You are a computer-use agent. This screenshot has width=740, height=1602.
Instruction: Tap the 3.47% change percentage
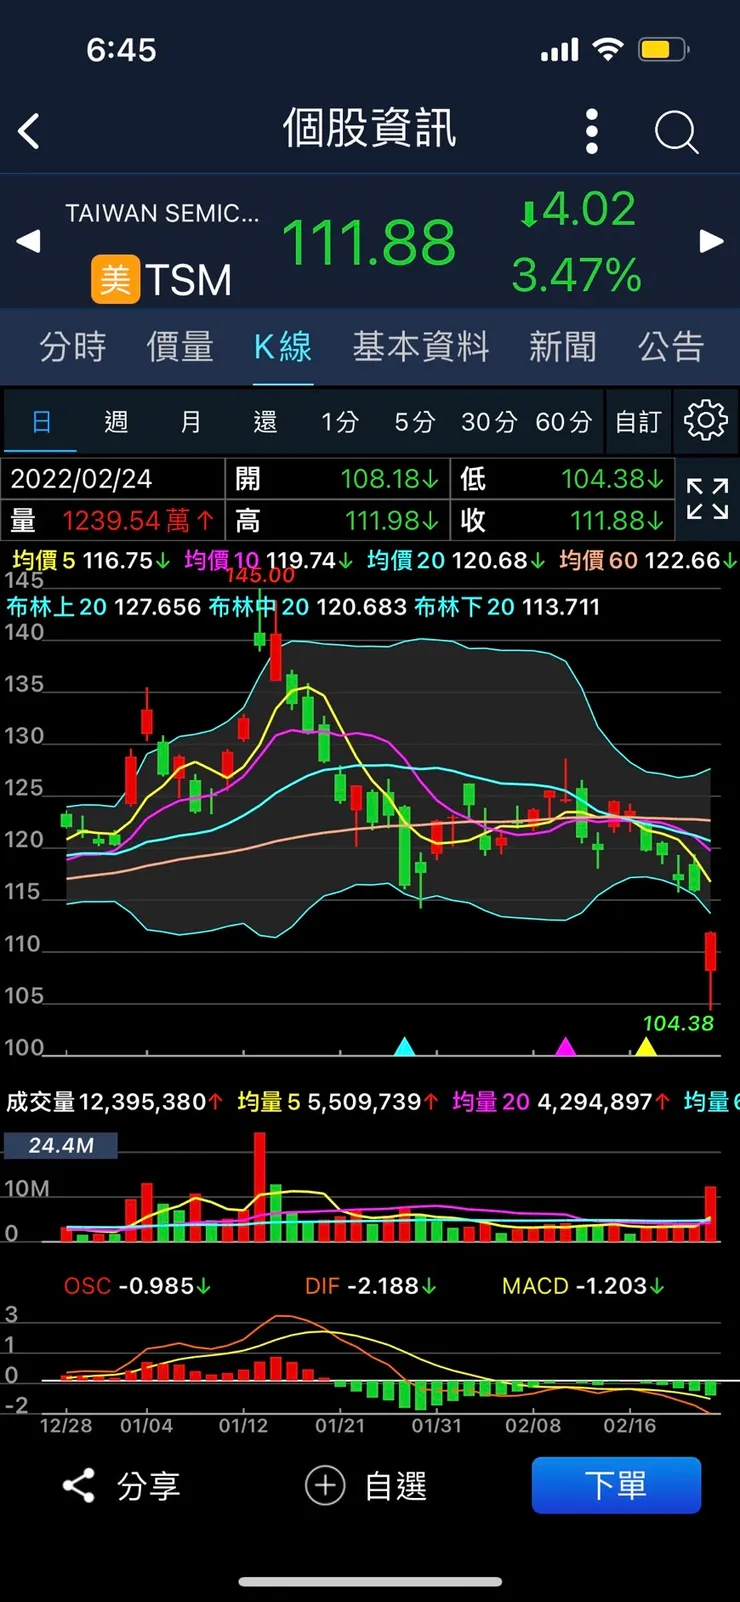tap(577, 275)
